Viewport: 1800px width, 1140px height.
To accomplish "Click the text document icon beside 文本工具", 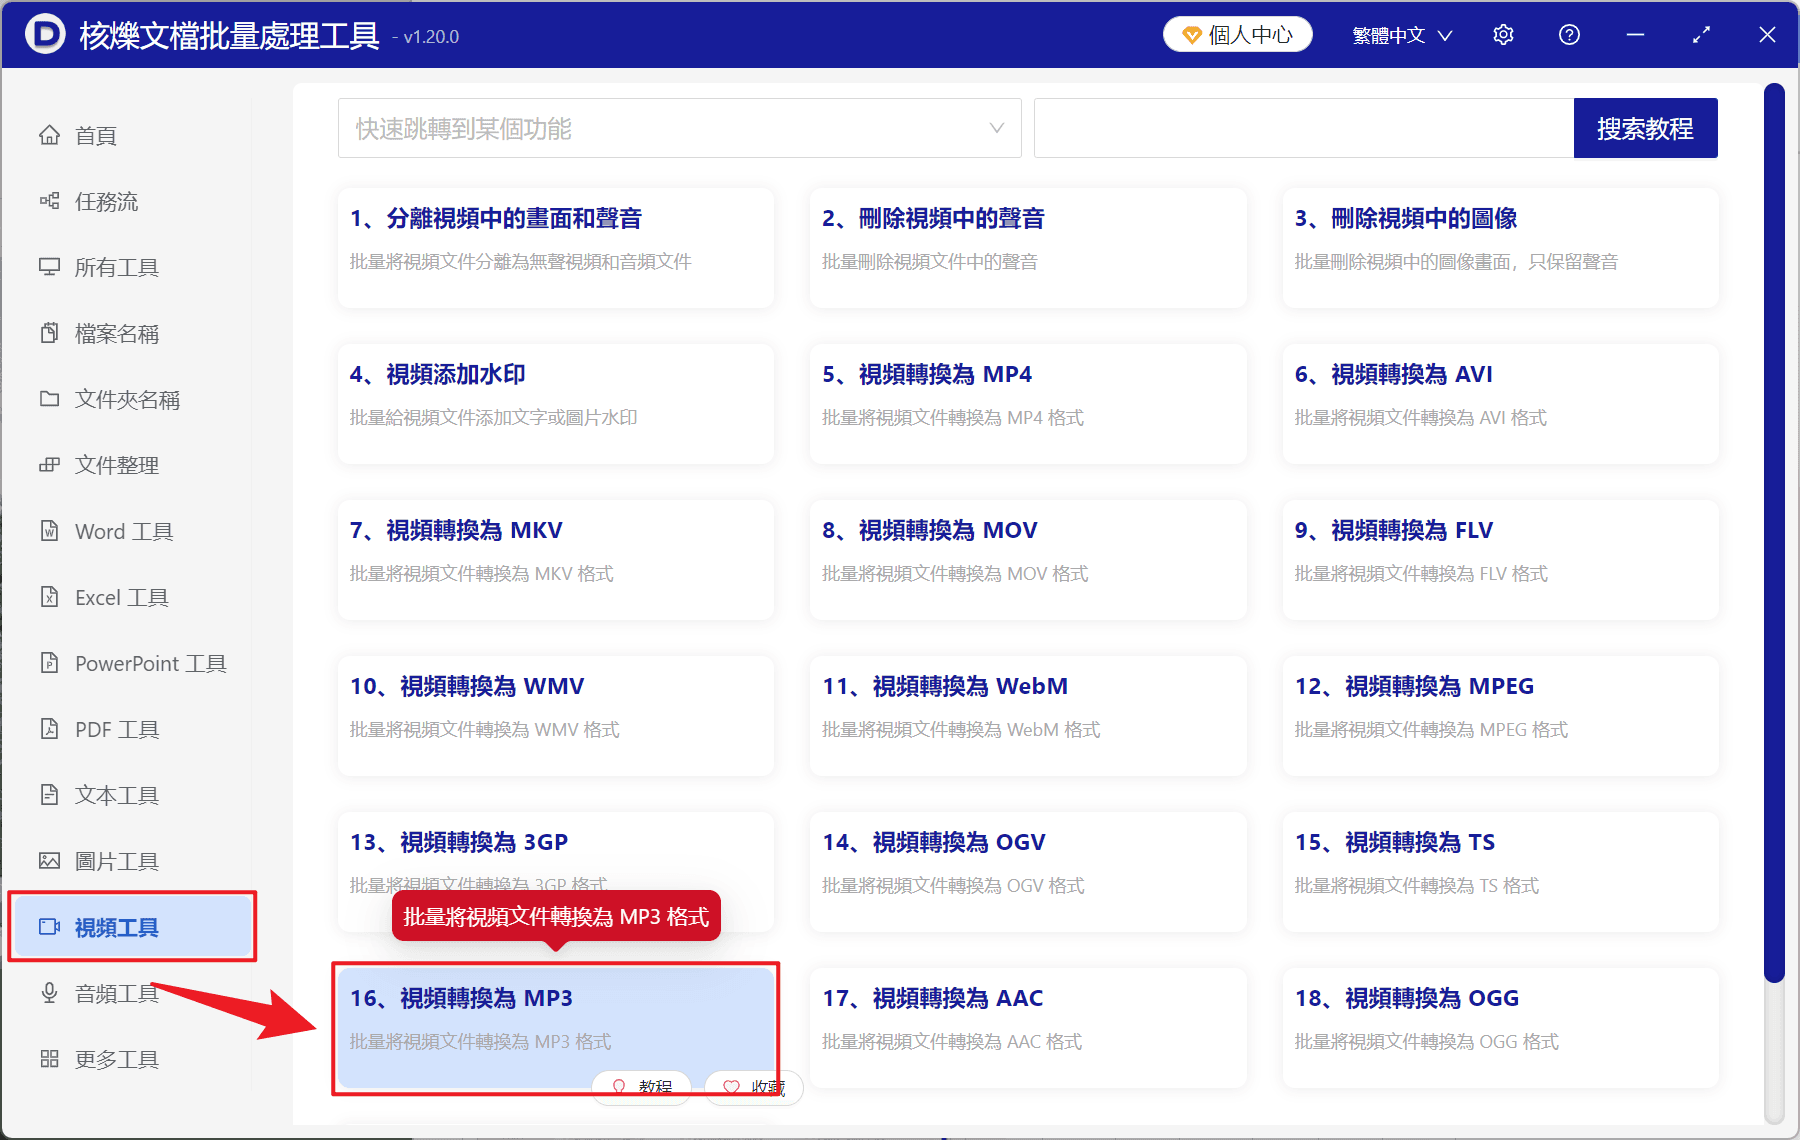I will [49, 795].
